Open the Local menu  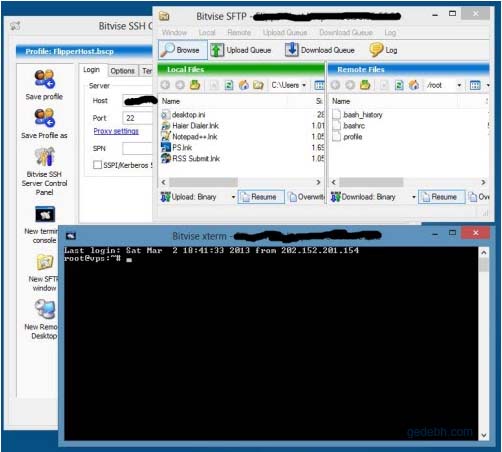click(x=207, y=32)
